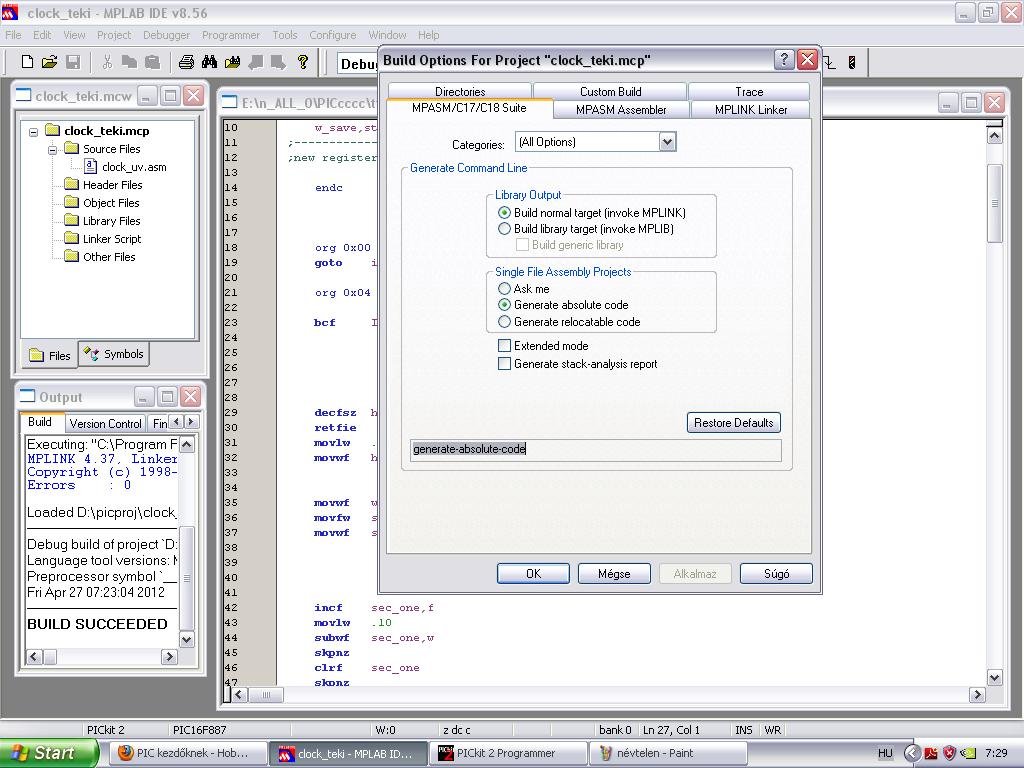The image size is (1024, 768).
Task: Click the Open File toolbar icon
Action: click(50, 62)
